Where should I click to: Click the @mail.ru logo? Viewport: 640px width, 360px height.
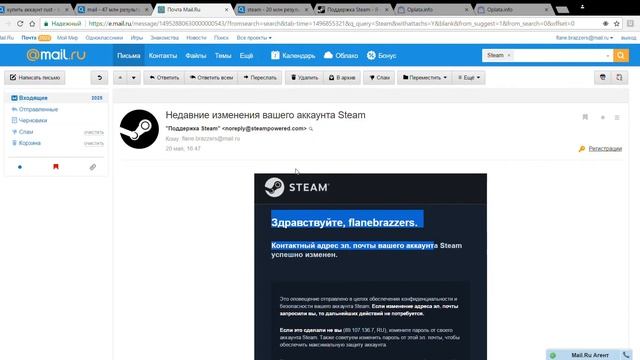pos(56,55)
